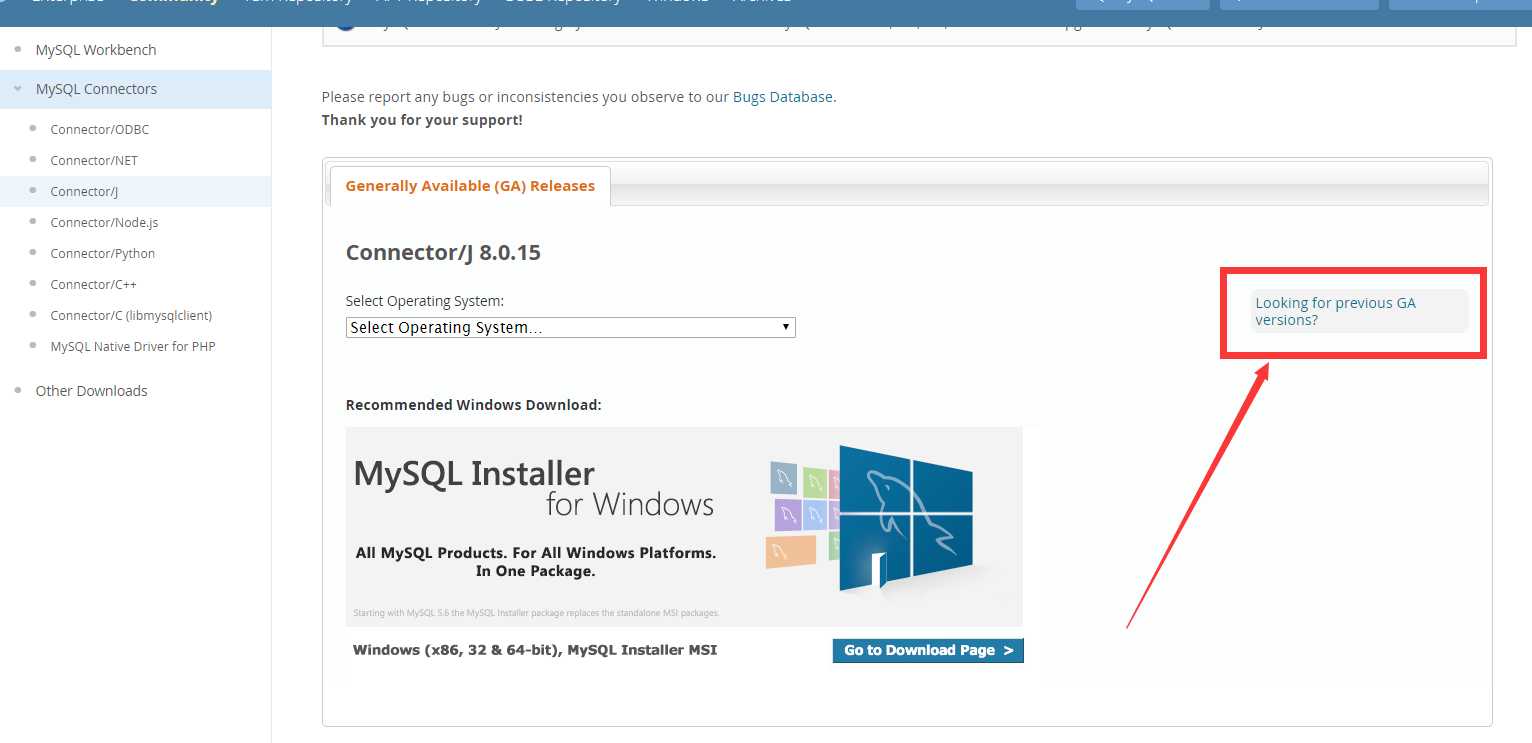The height and width of the screenshot is (743, 1532).
Task: Follow the Bugs Database link
Action: pyautogui.click(x=783, y=97)
